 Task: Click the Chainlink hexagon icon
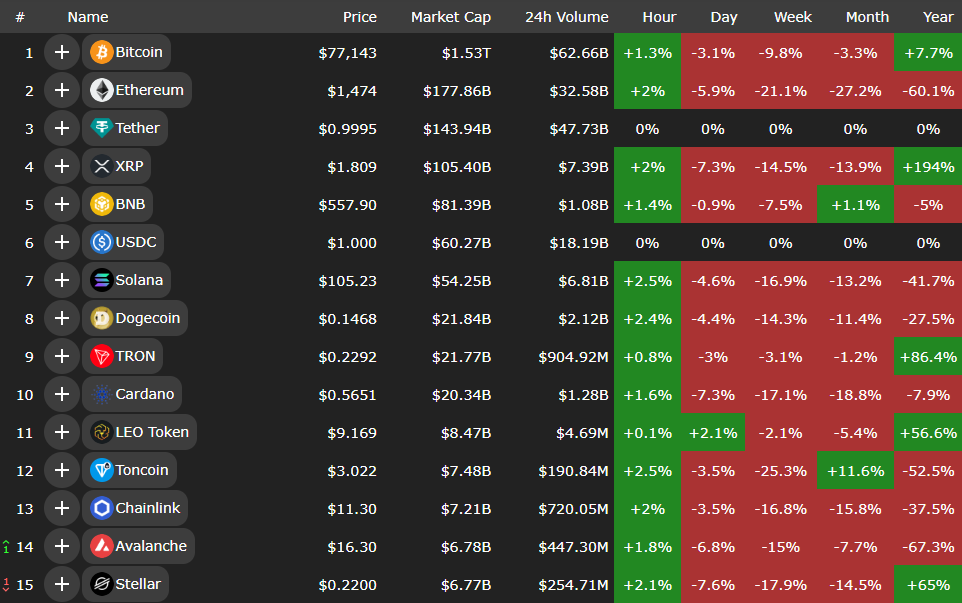(x=102, y=508)
